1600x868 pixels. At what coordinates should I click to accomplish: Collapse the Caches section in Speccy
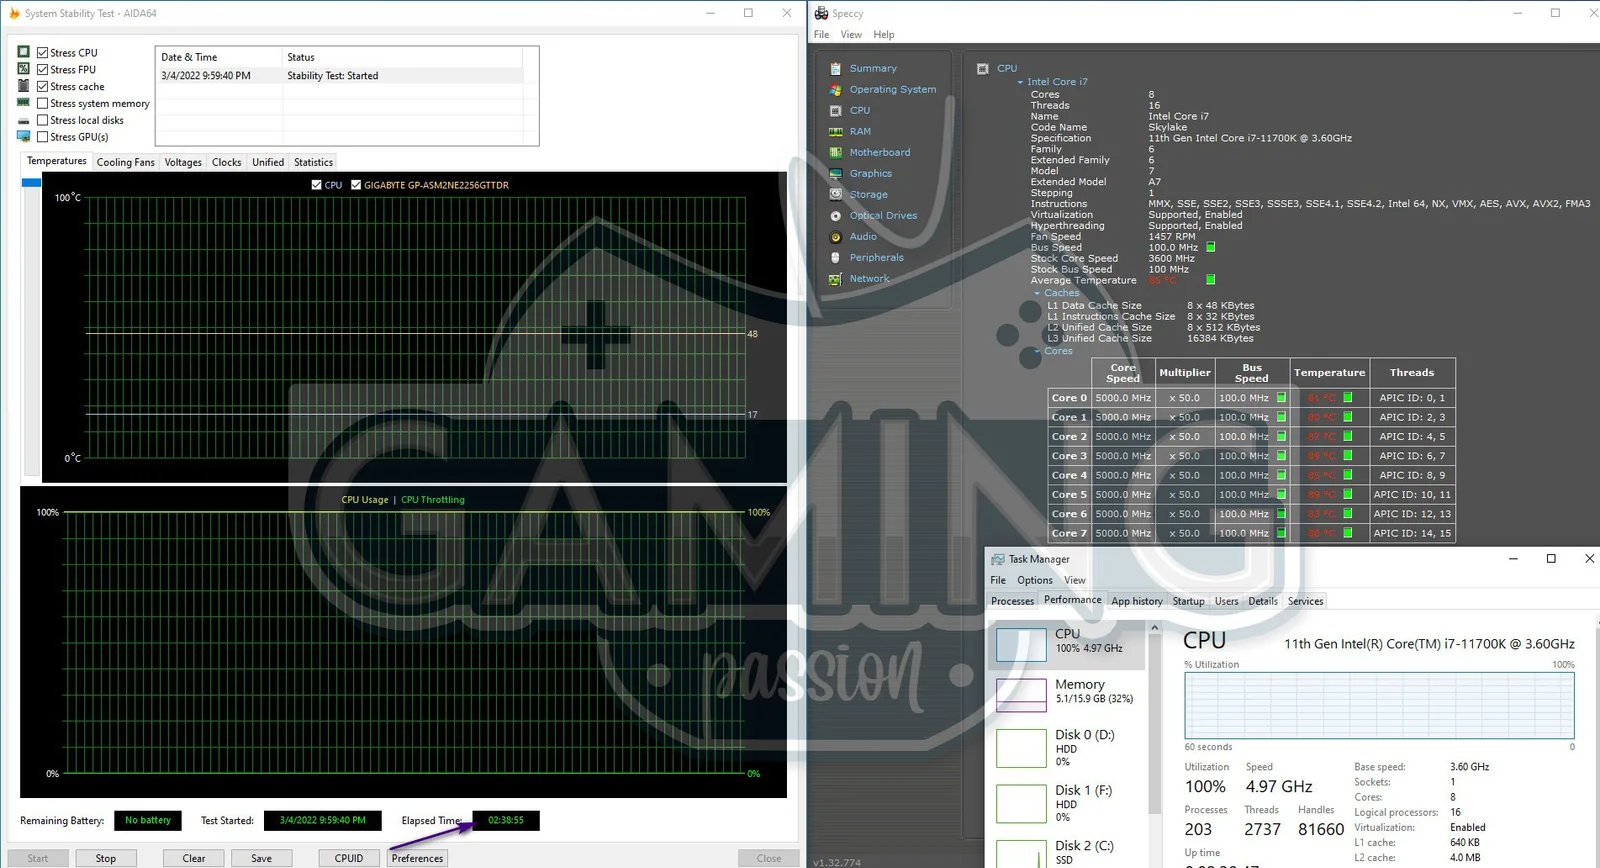point(1037,293)
